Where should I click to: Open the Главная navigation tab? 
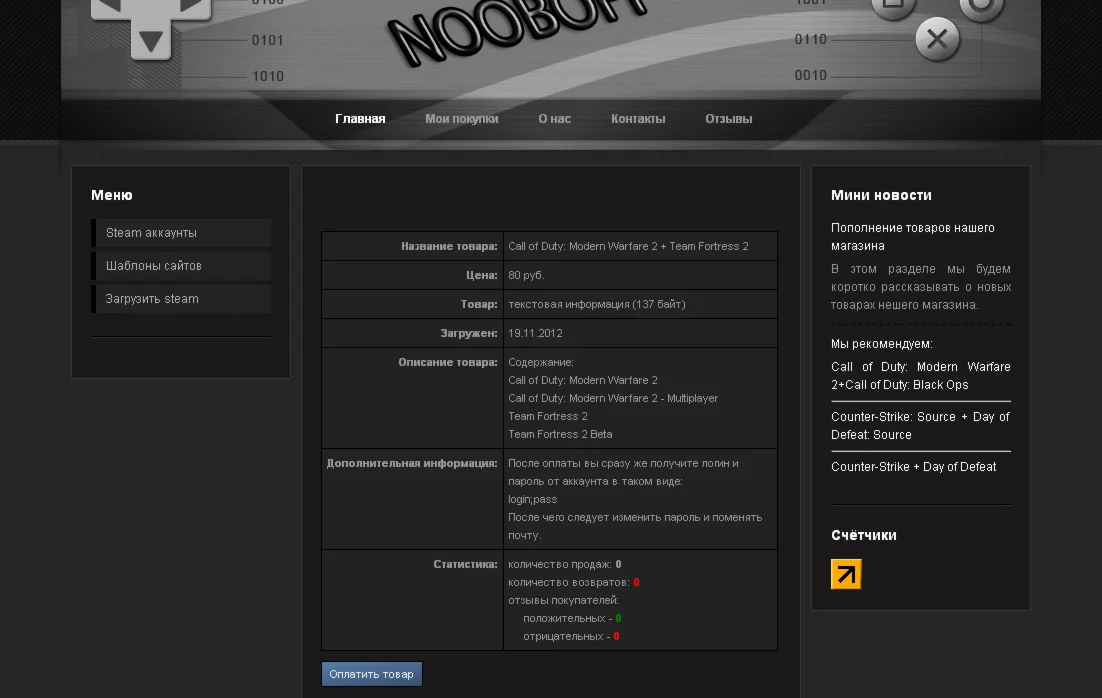tap(360, 119)
